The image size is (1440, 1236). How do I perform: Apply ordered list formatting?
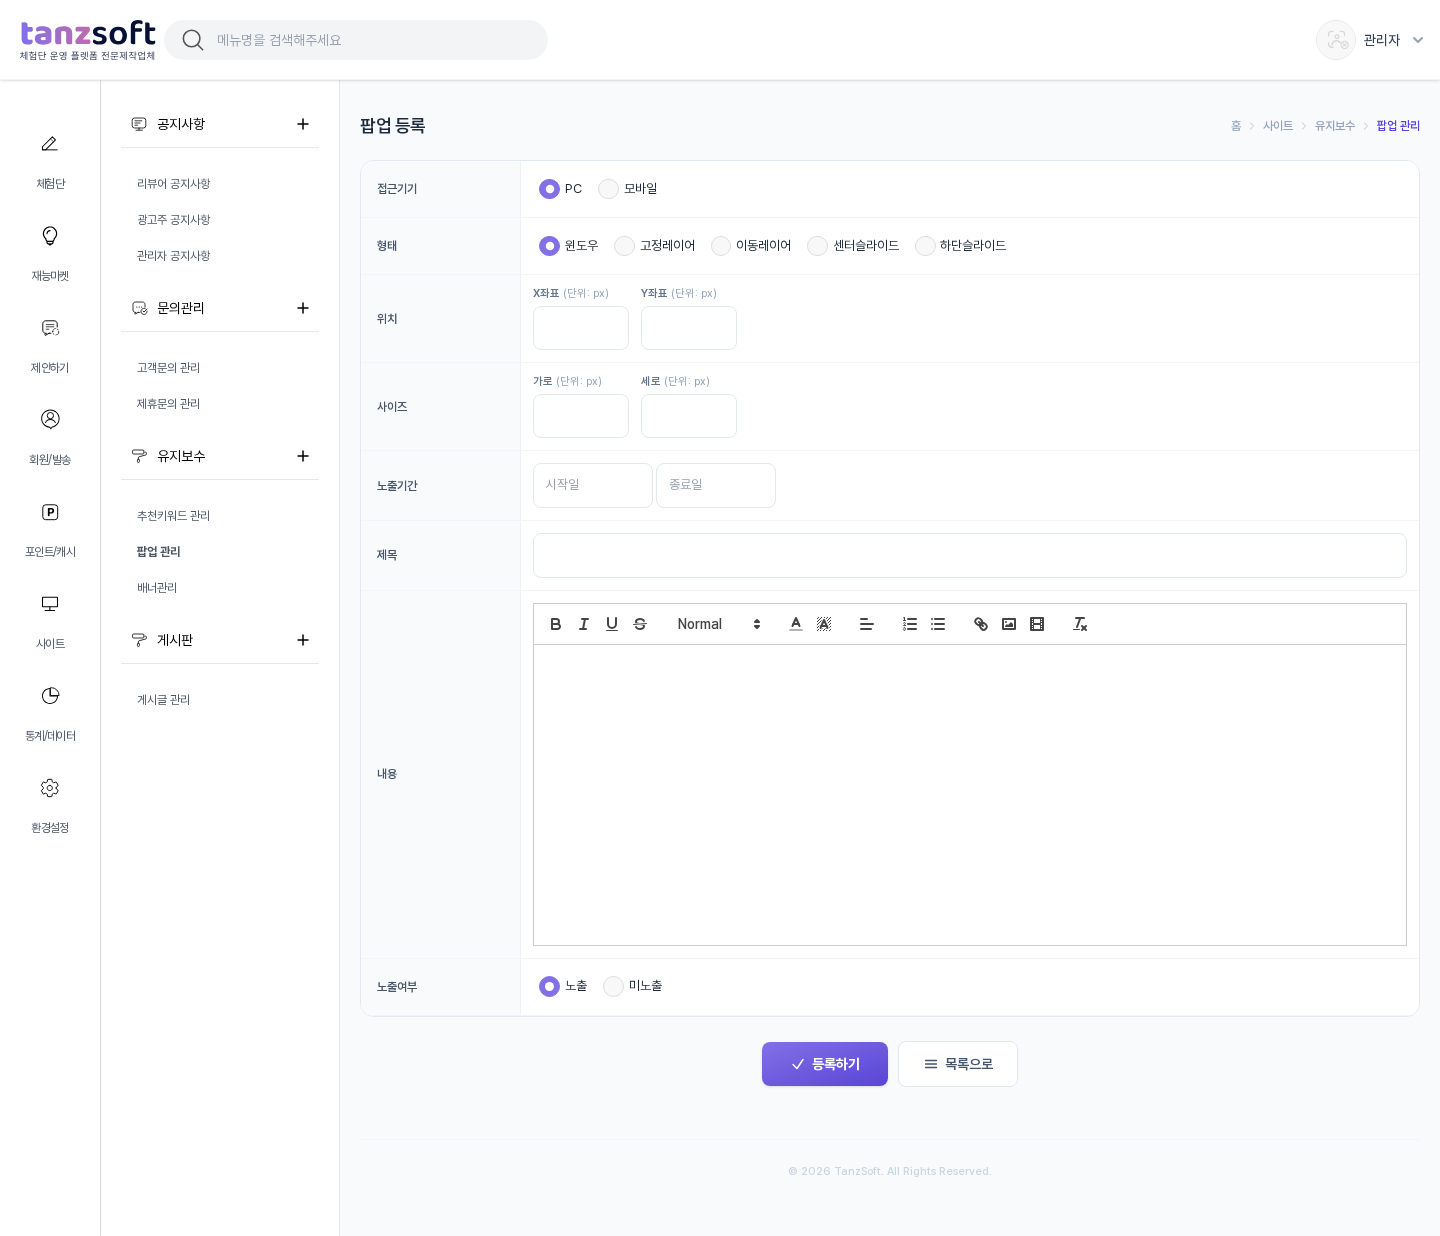[910, 624]
